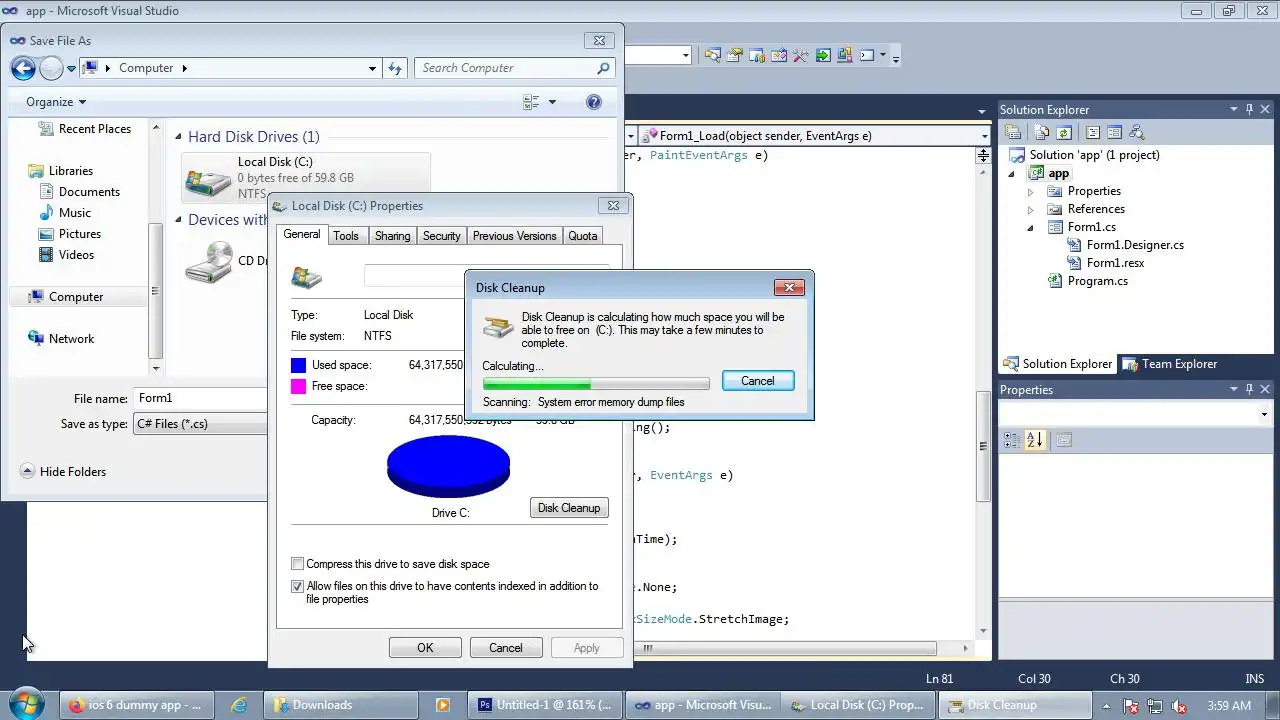
Task: Collapse the Hard Disk Drives group
Action: (x=179, y=137)
